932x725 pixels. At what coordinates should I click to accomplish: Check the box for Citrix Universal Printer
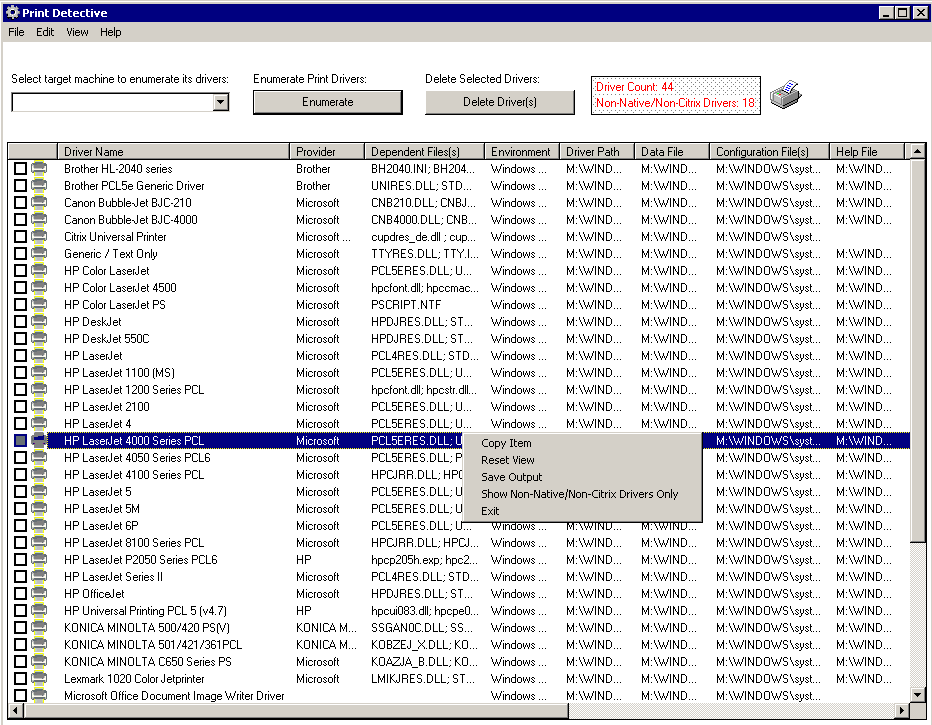coord(20,237)
